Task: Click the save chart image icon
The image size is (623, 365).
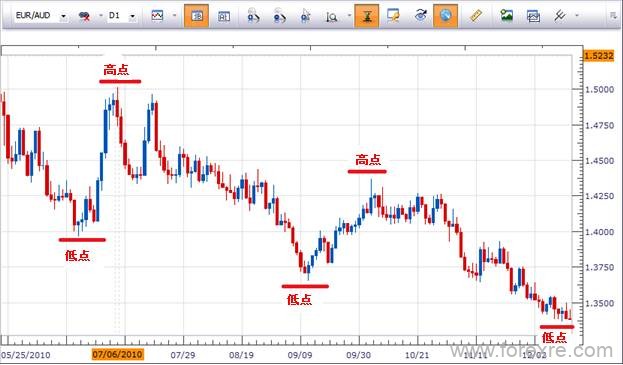Action: point(506,15)
